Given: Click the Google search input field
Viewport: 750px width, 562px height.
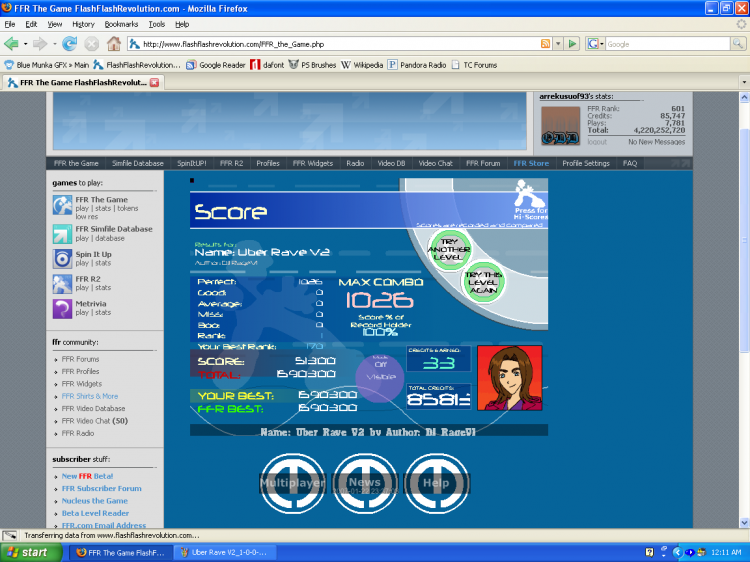Looking at the screenshot, I should (x=668, y=44).
